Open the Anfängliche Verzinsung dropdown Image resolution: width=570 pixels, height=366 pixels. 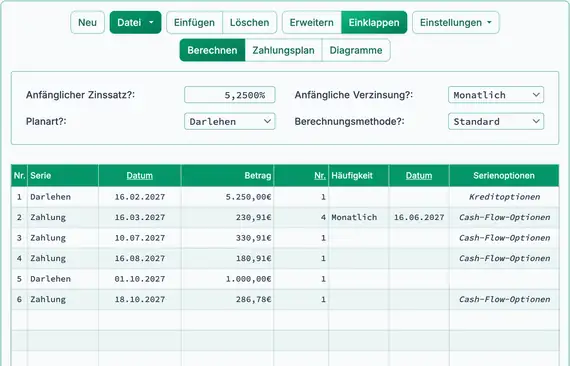coord(496,95)
